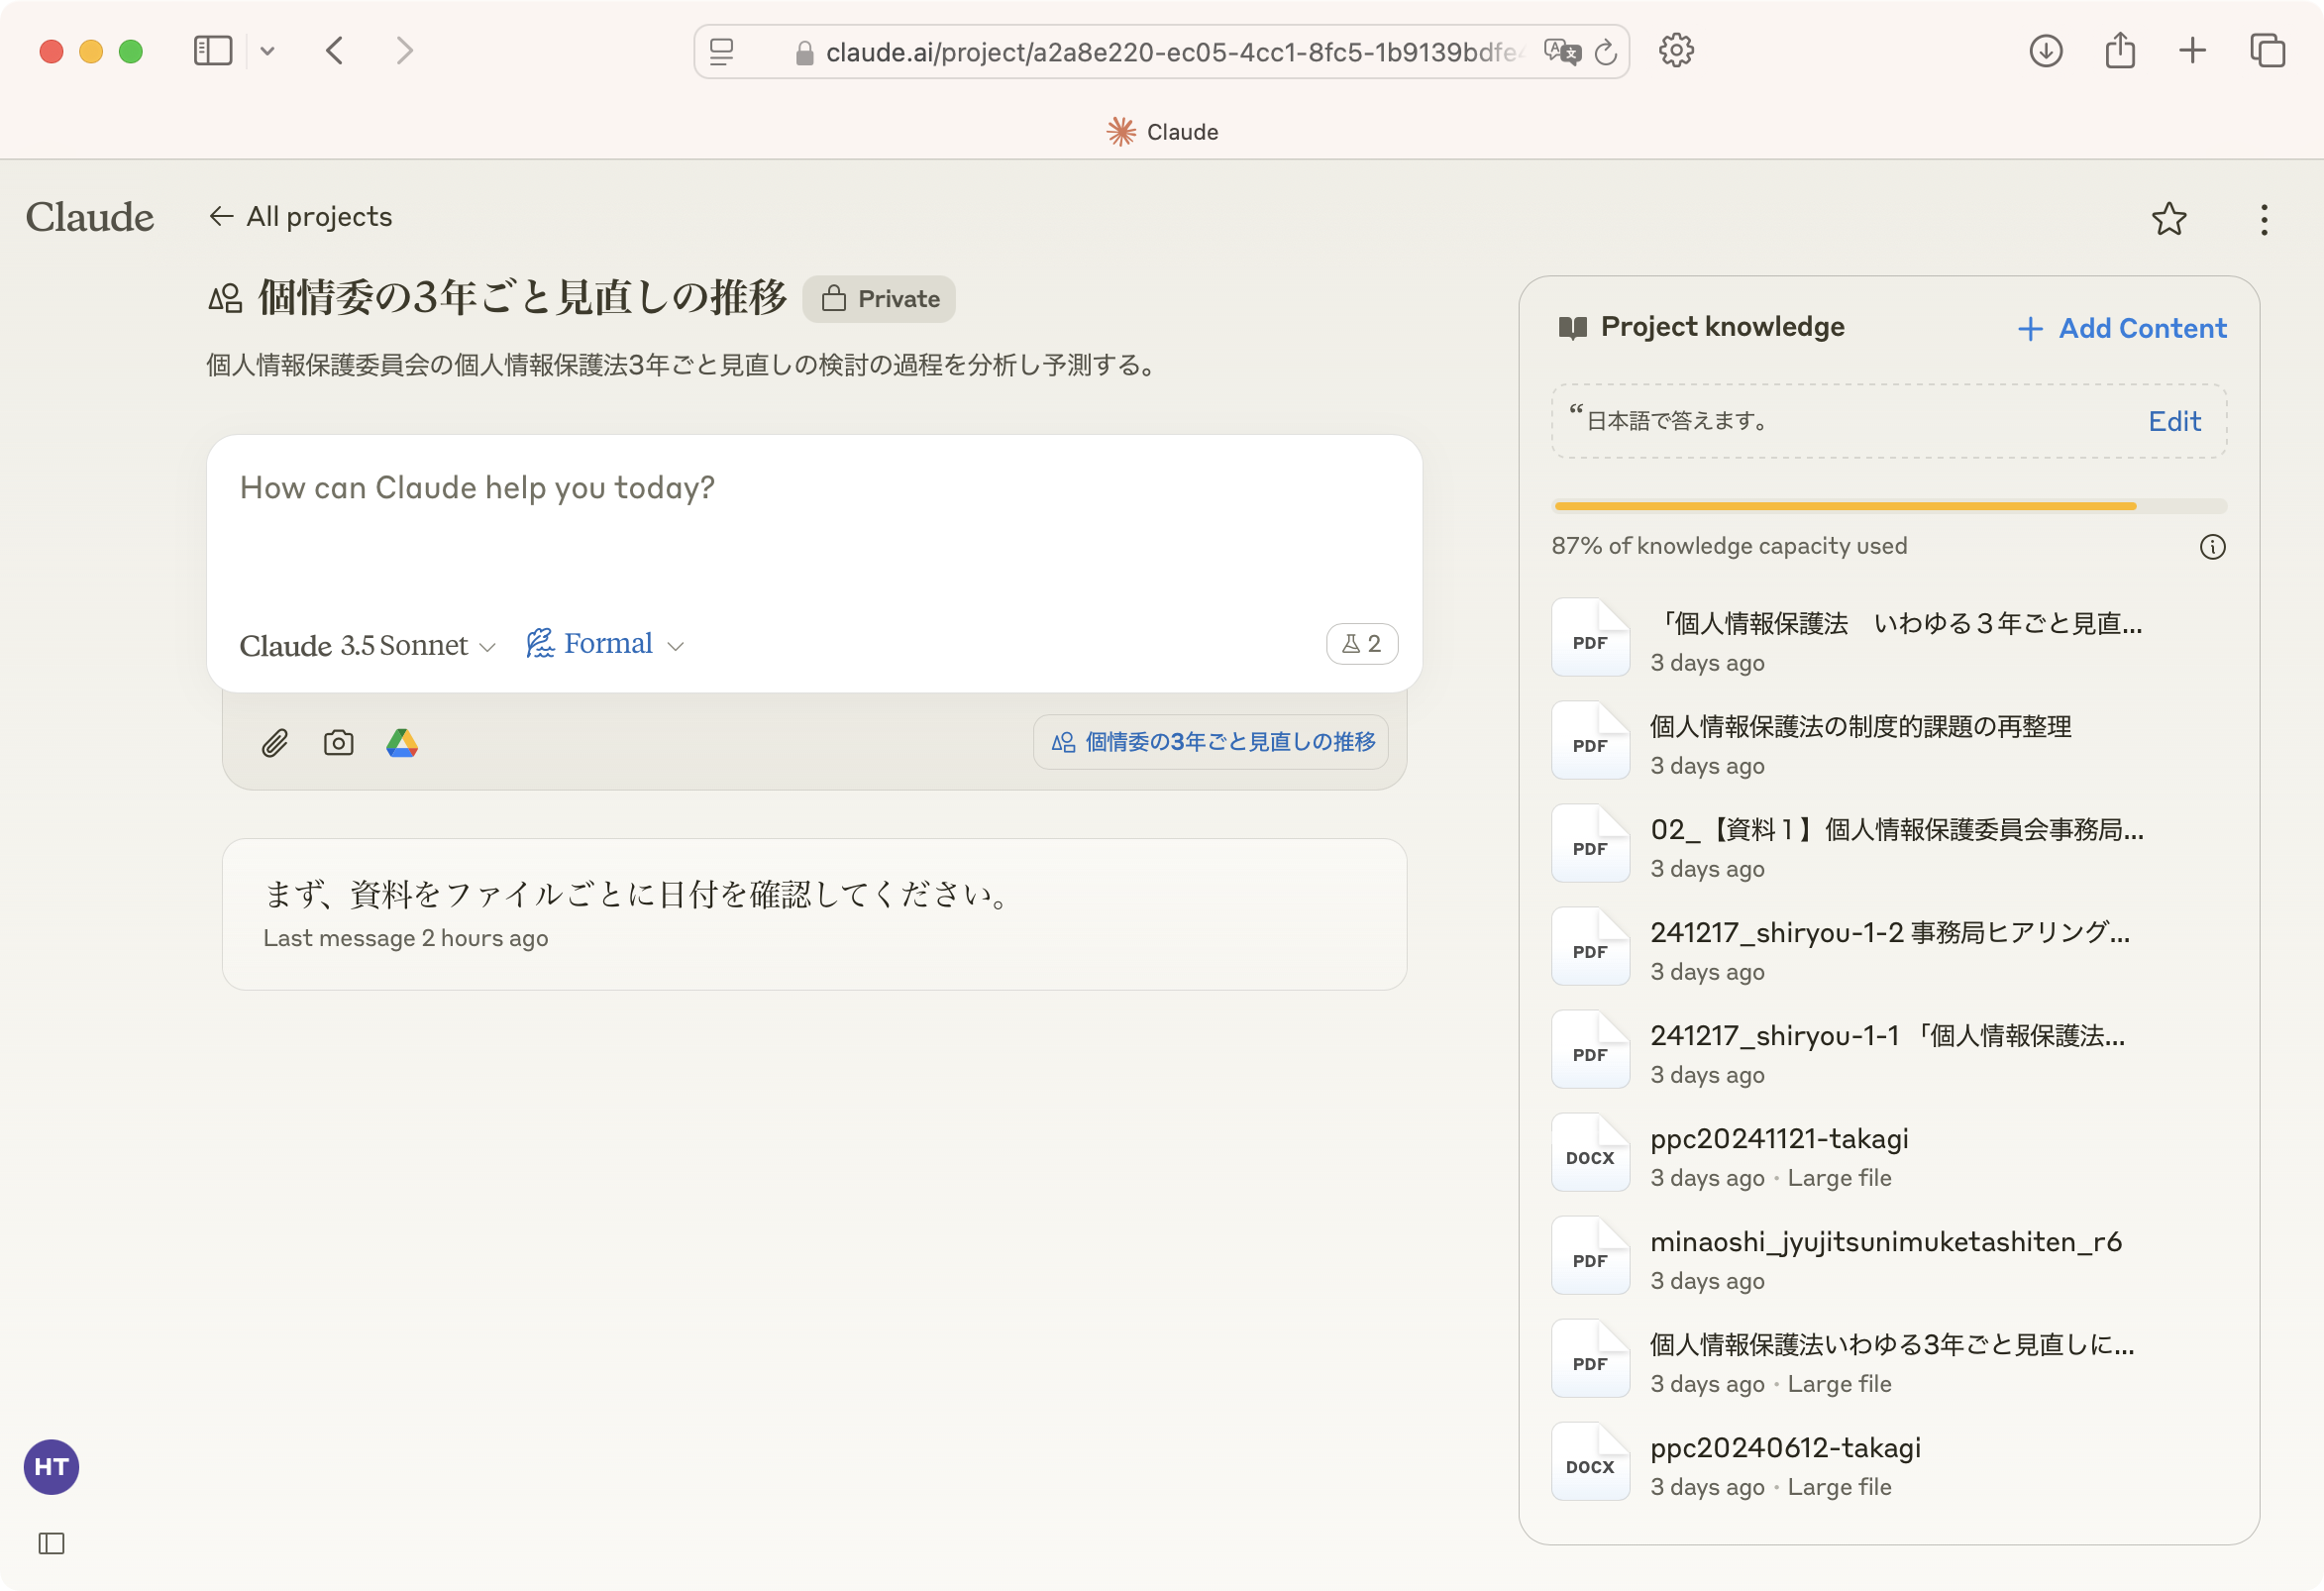Edit the project instructions
This screenshot has height=1591, width=2324.
2174,421
